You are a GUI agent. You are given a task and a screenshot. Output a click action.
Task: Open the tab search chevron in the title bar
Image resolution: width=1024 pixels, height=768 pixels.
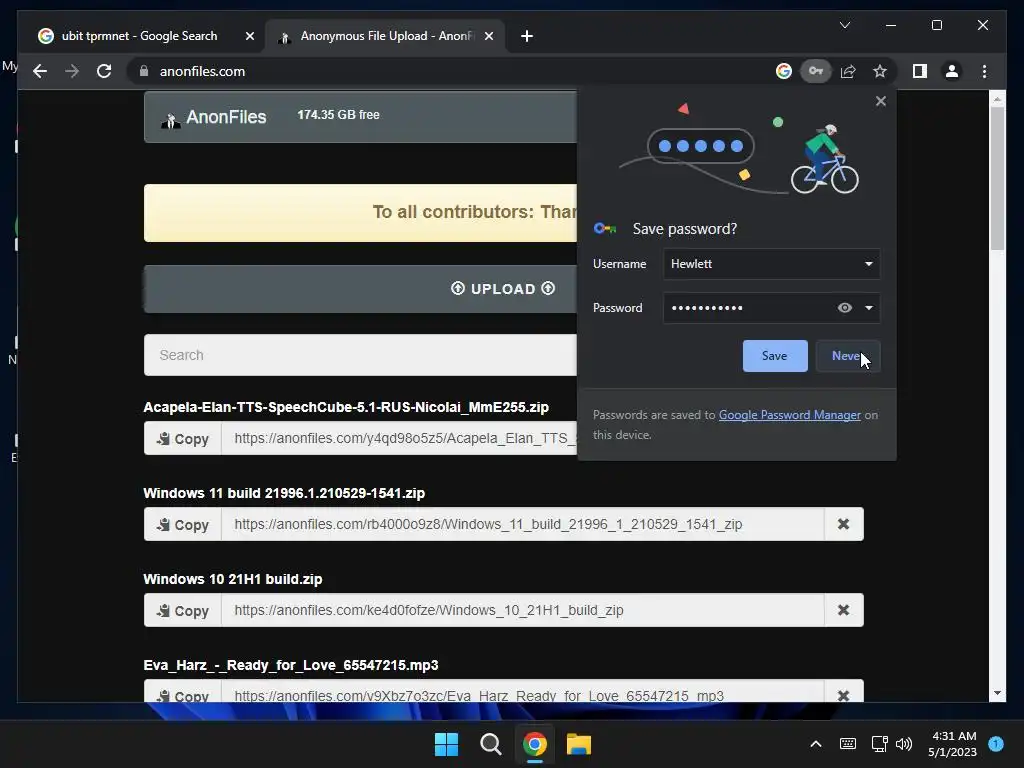pyautogui.click(x=844, y=25)
